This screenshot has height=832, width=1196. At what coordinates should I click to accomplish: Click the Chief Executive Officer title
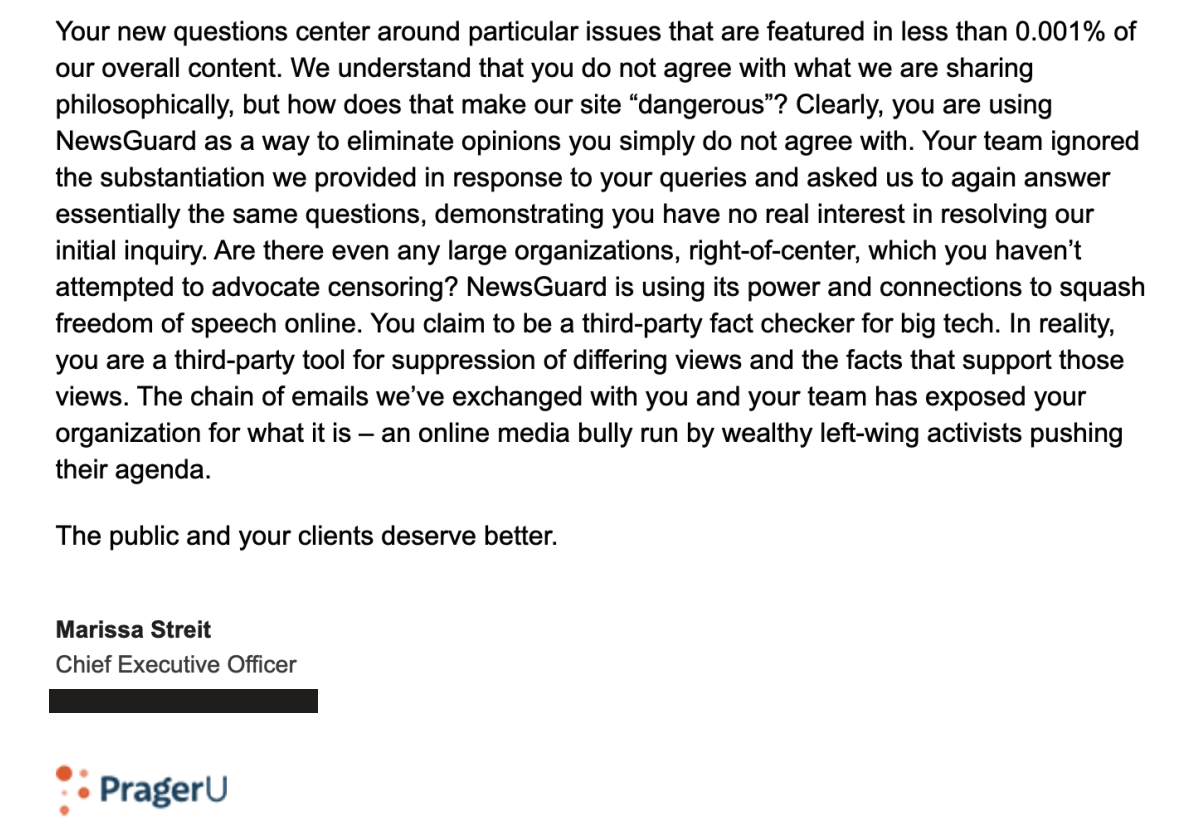[x=175, y=665]
